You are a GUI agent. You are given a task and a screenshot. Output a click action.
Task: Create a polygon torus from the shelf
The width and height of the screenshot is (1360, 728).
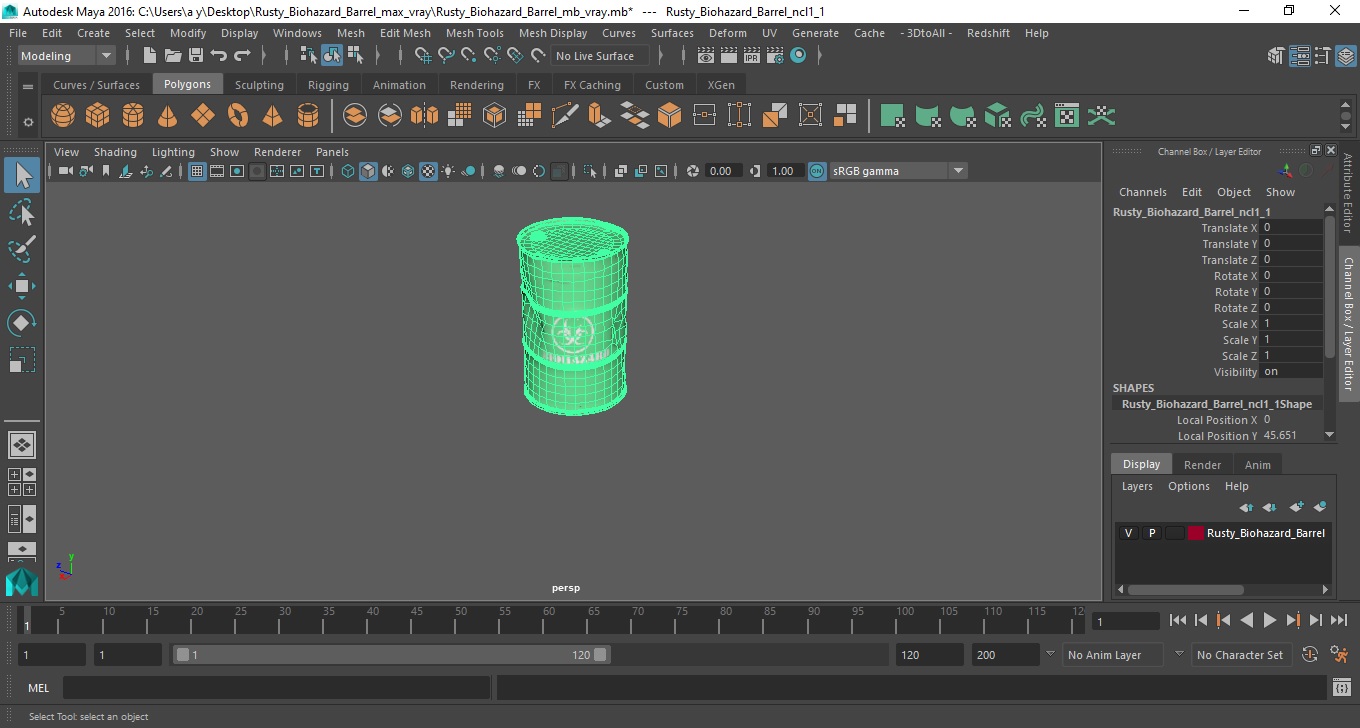pyautogui.click(x=238, y=116)
